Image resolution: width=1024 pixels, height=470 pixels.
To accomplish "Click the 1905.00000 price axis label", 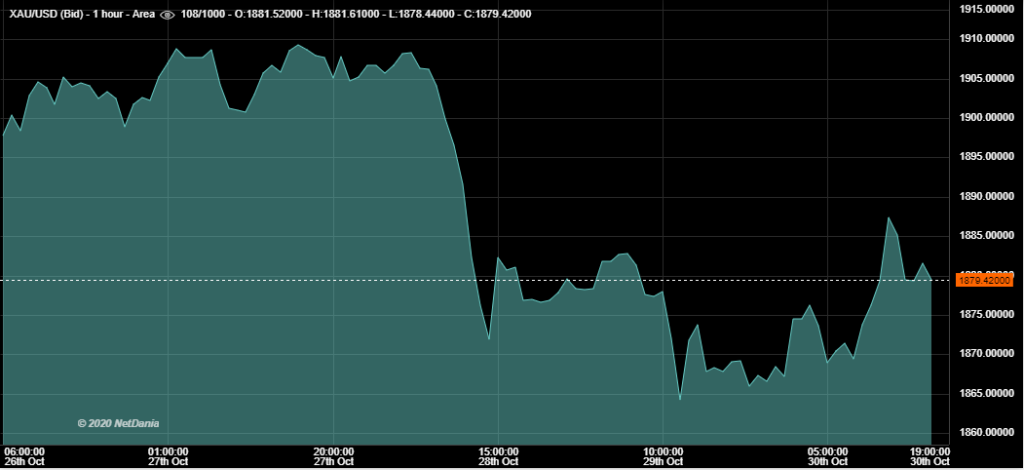I will pyautogui.click(x=985, y=78).
